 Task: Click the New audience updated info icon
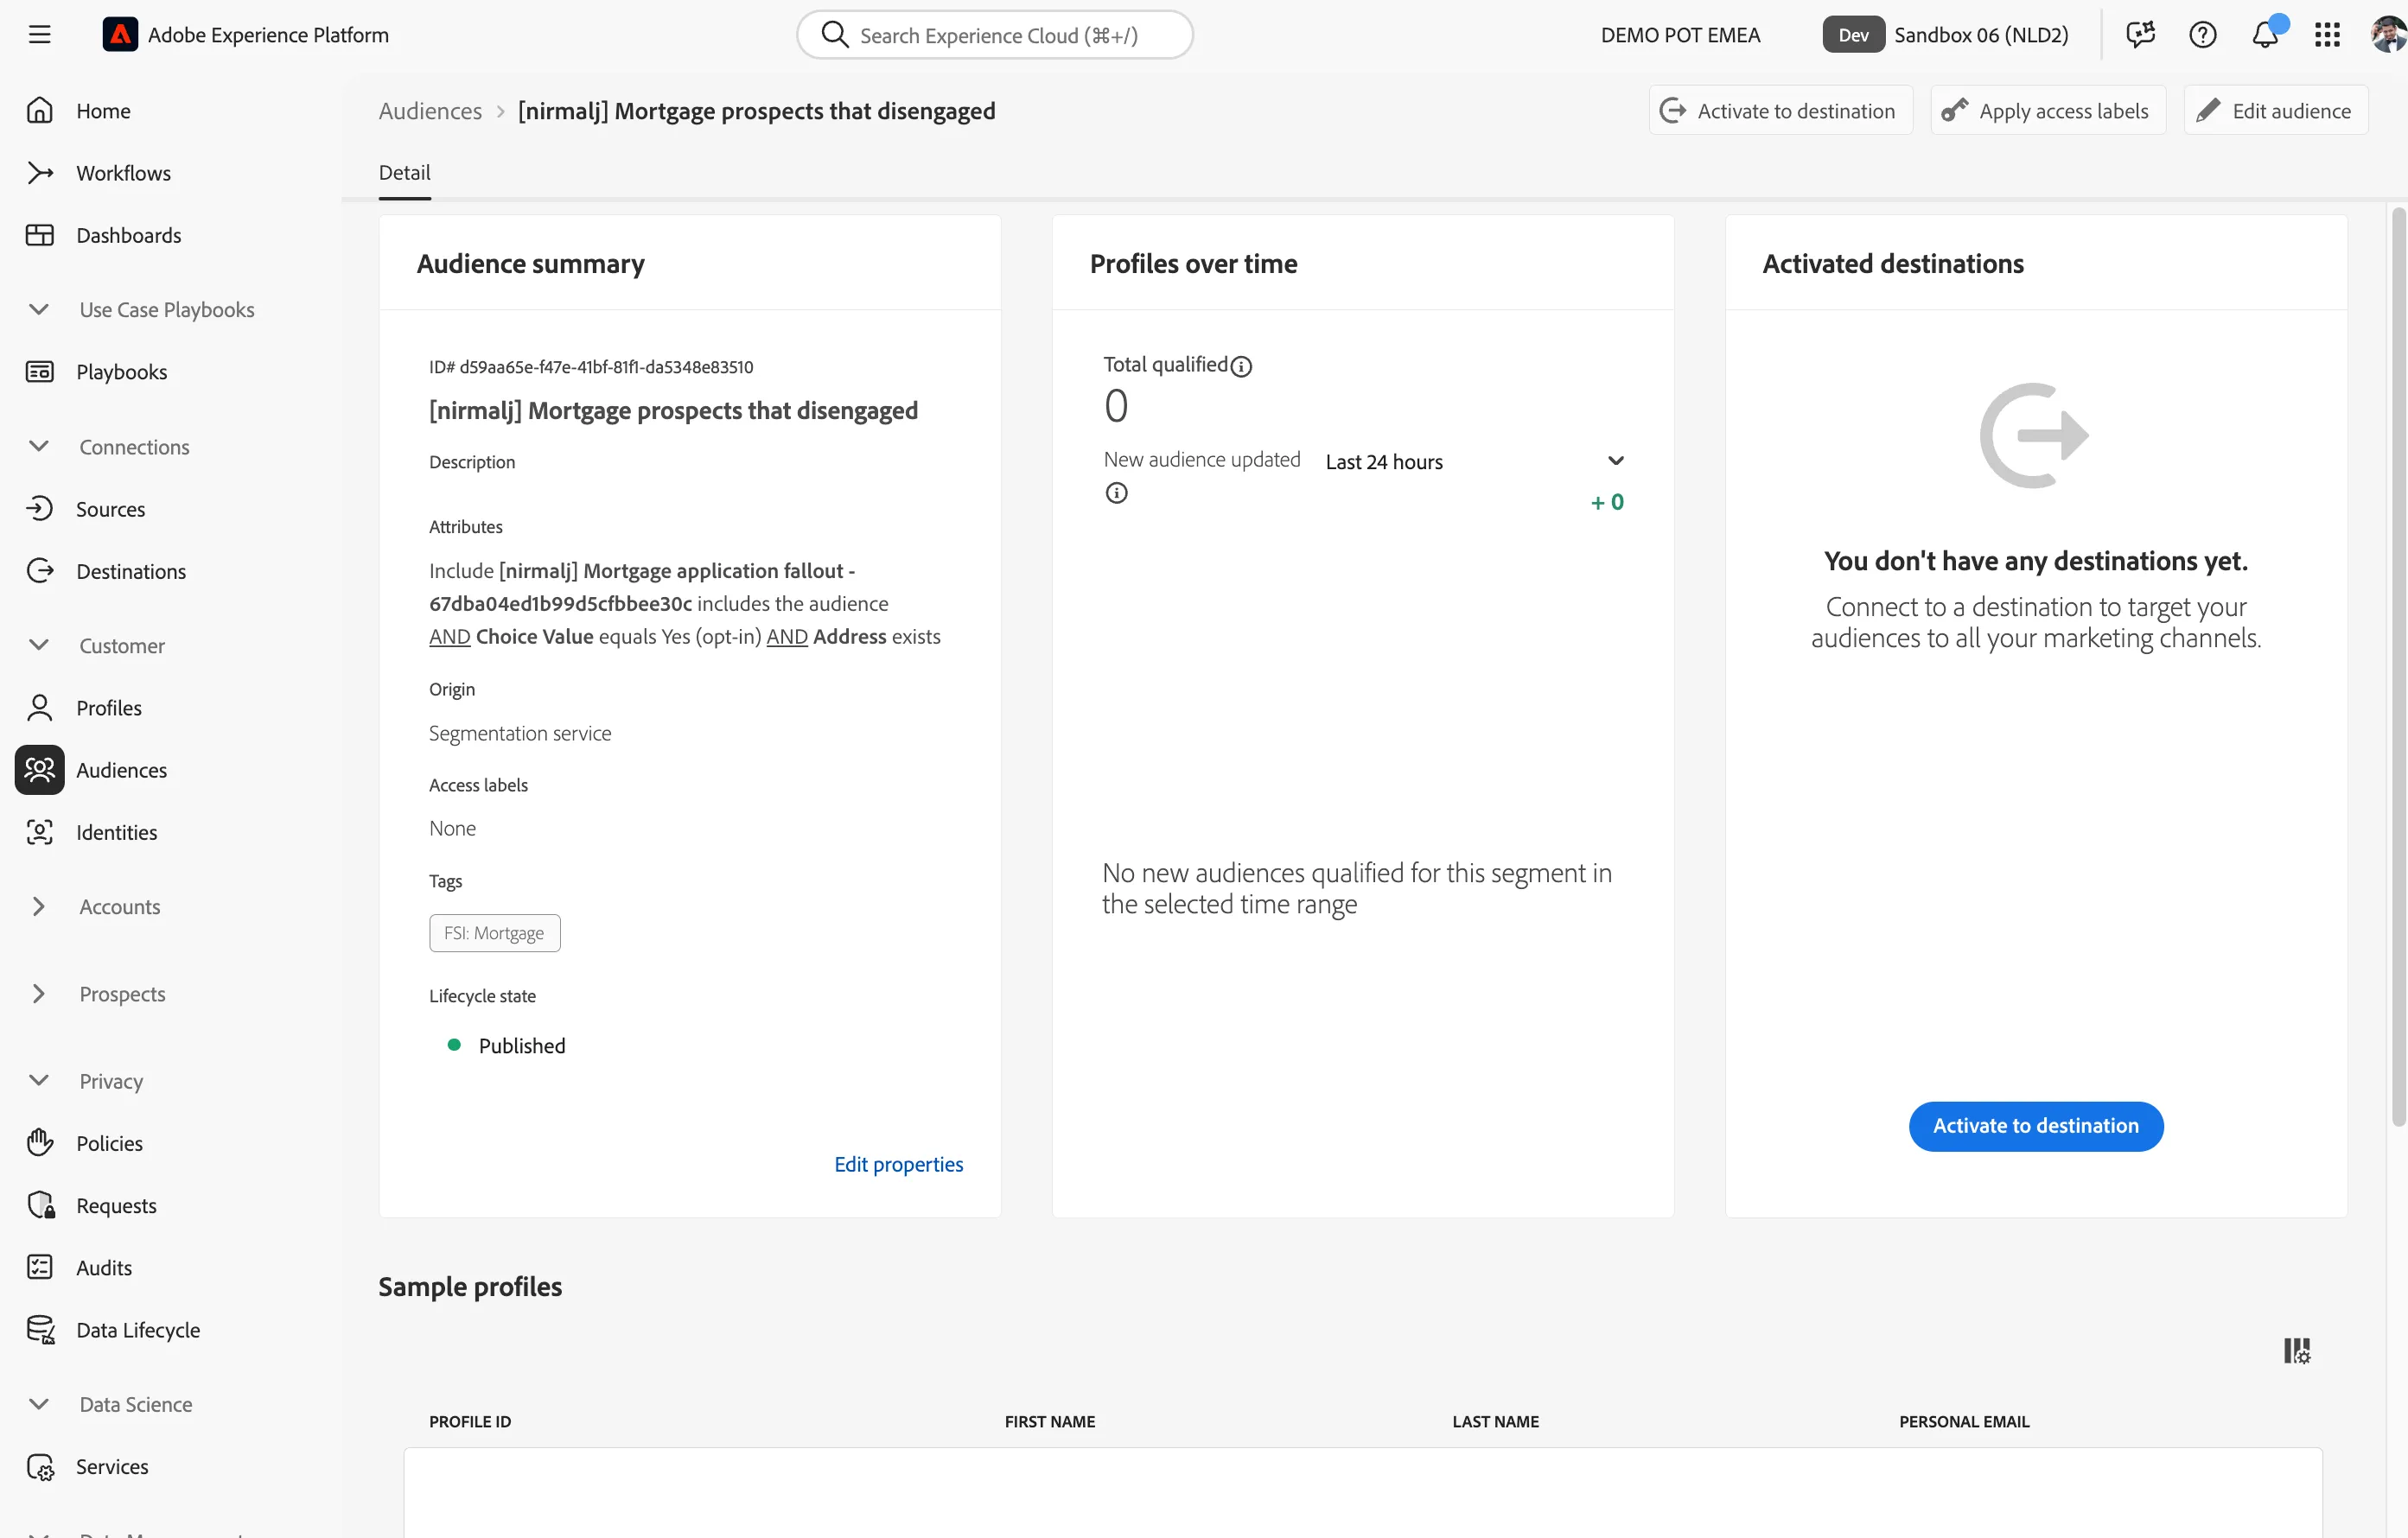(x=1116, y=493)
